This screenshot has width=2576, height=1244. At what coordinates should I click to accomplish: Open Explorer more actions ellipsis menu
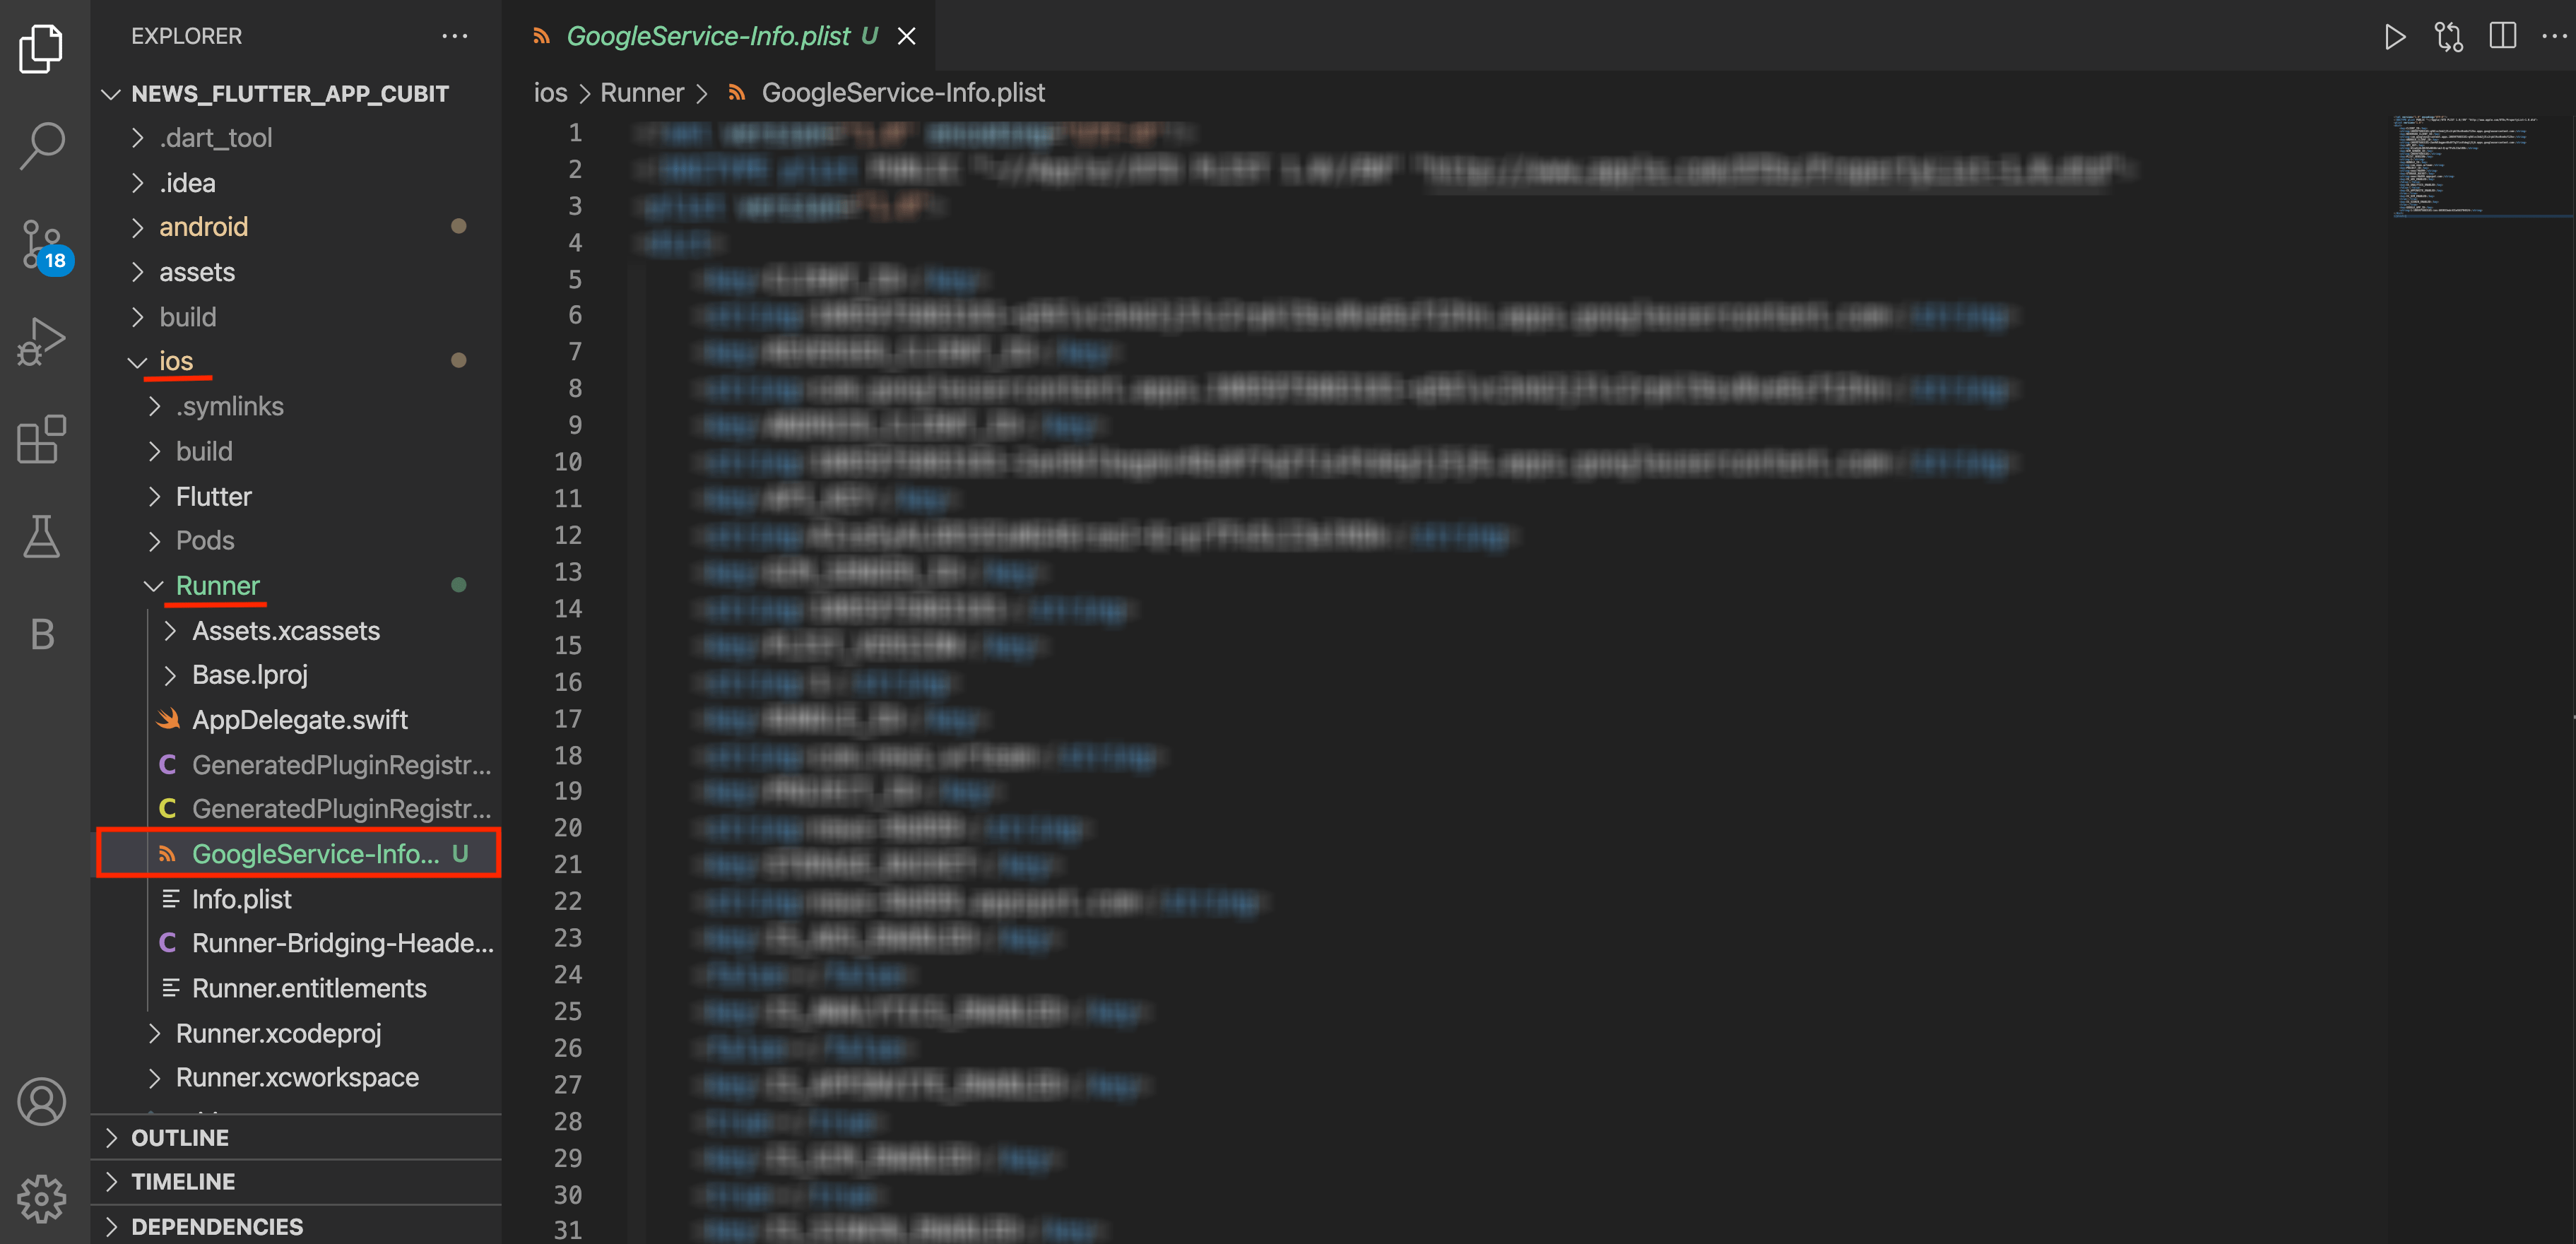click(455, 37)
